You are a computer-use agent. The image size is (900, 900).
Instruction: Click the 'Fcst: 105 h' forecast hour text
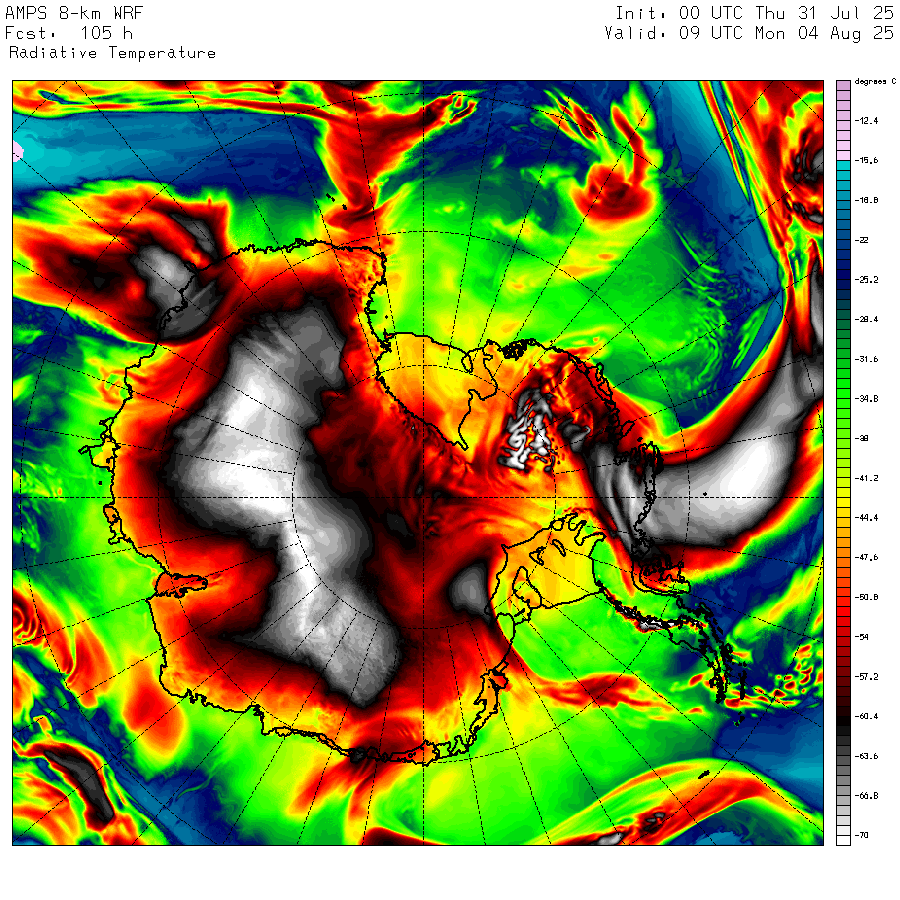69,33
